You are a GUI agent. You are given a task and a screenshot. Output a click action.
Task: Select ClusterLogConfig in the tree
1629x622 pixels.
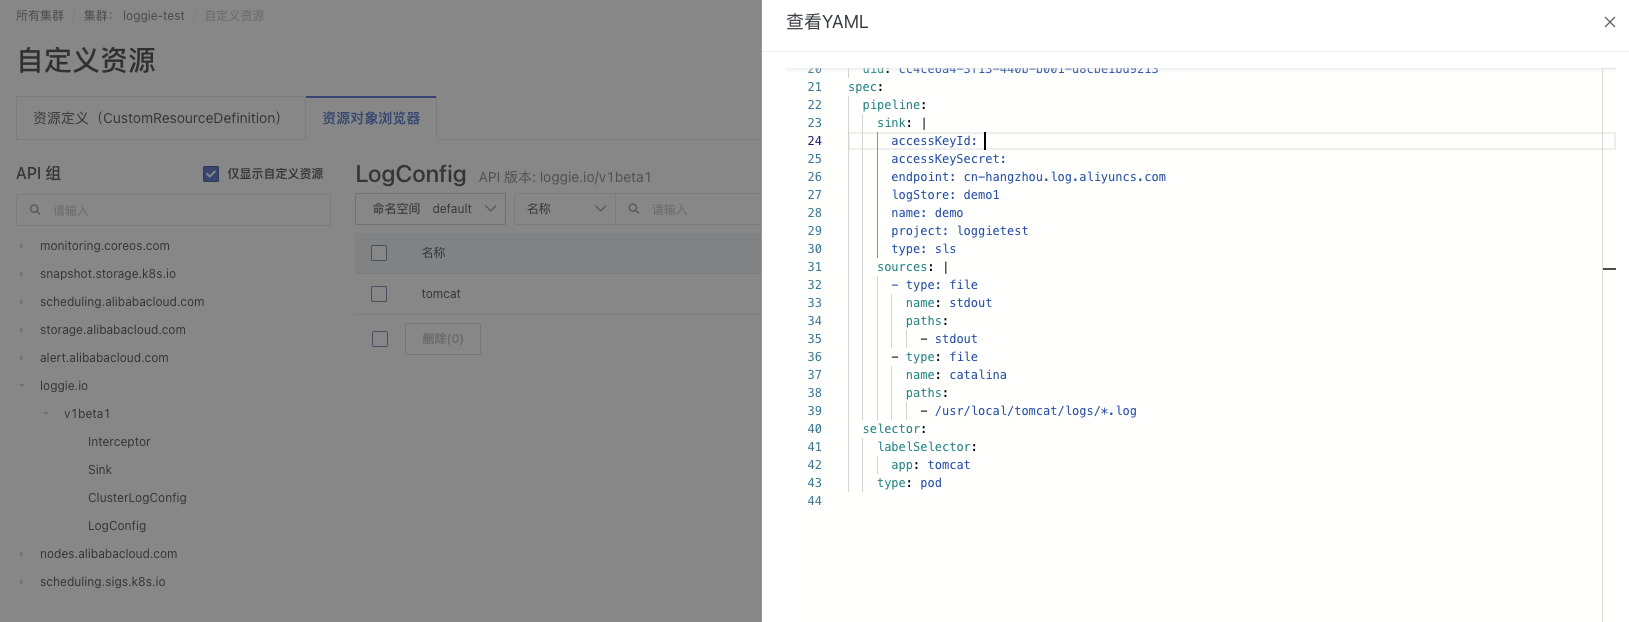137,498
